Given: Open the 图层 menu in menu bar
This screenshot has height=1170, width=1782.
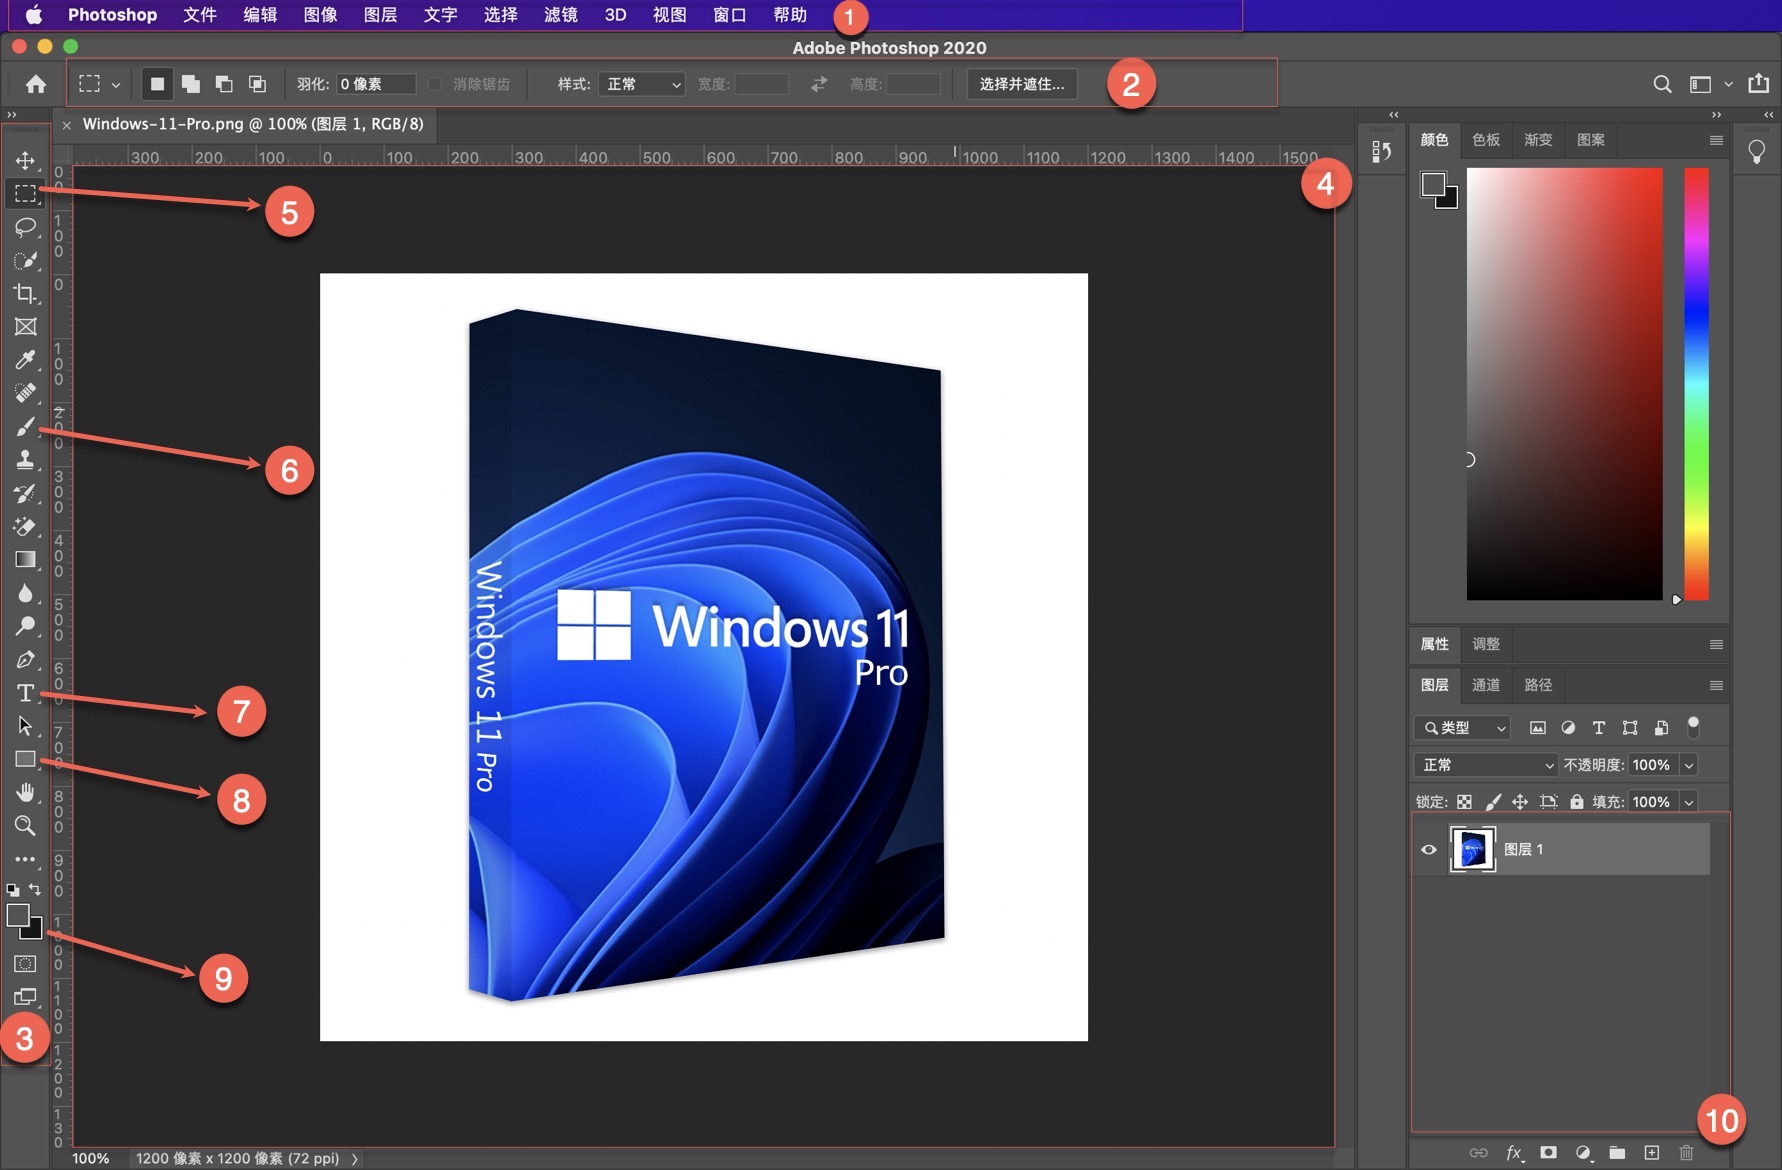Looking at the screenshot, I should pos(380,15).
